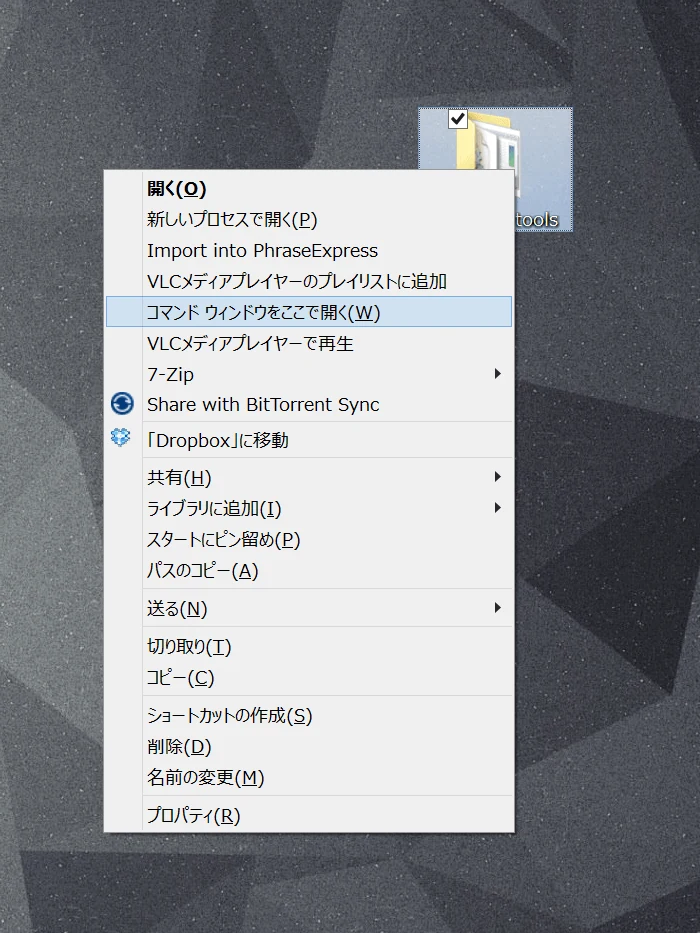
Task: Choose 切り取り(T) from menu
Action: click(x=309, y=646)
